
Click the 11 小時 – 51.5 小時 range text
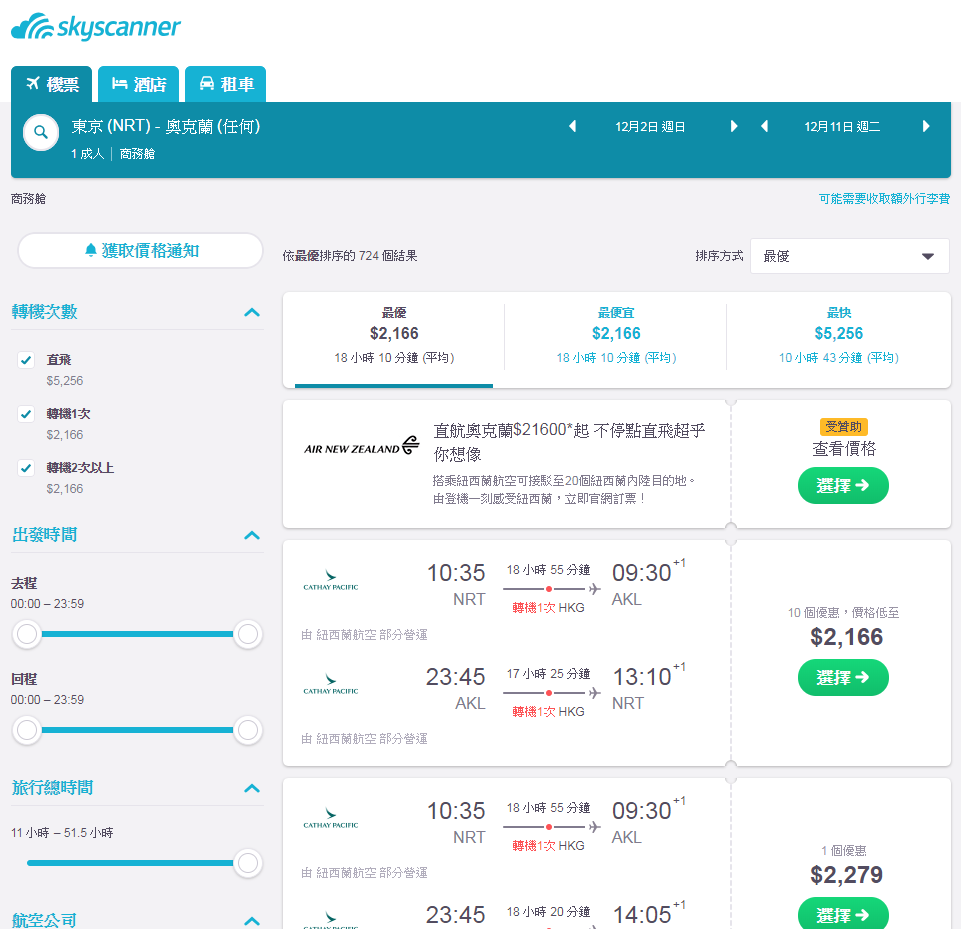[x=62, y=833]
